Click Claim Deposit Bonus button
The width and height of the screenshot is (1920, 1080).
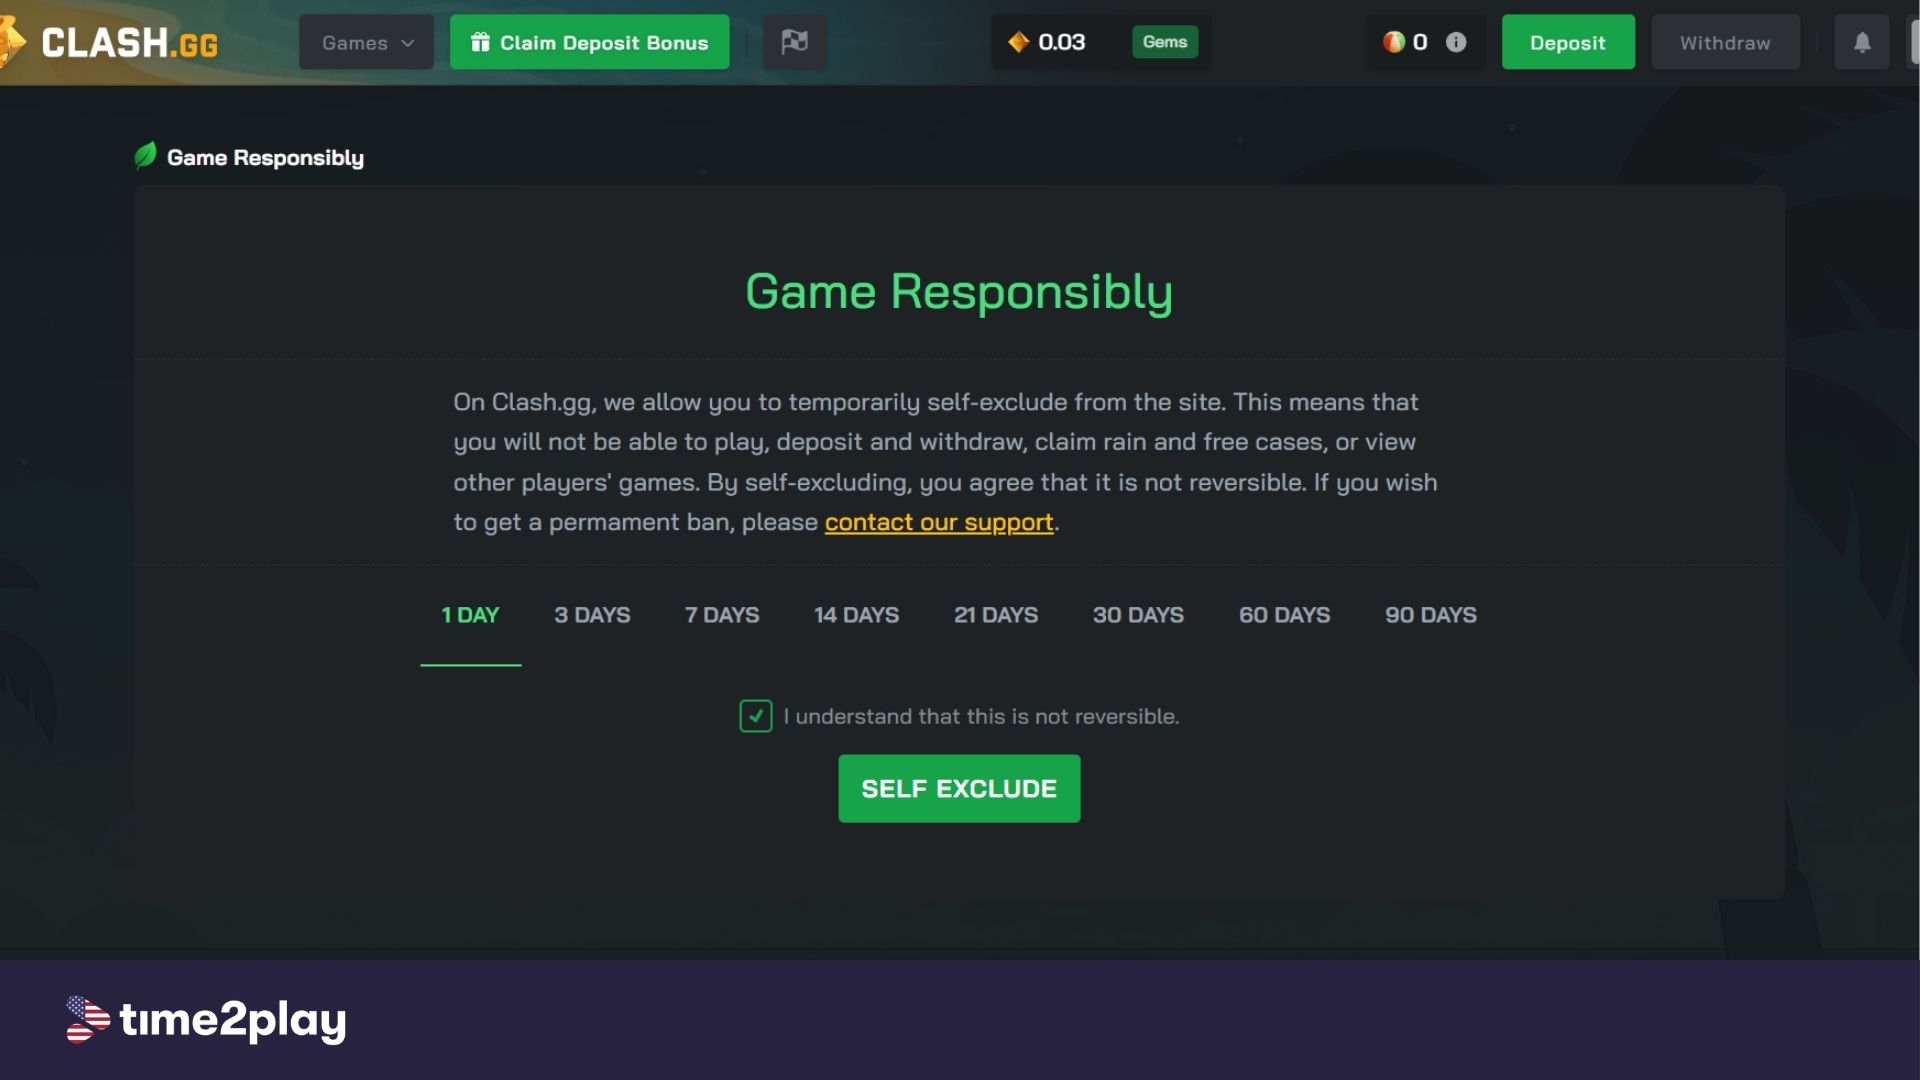[x=589, y=42]
